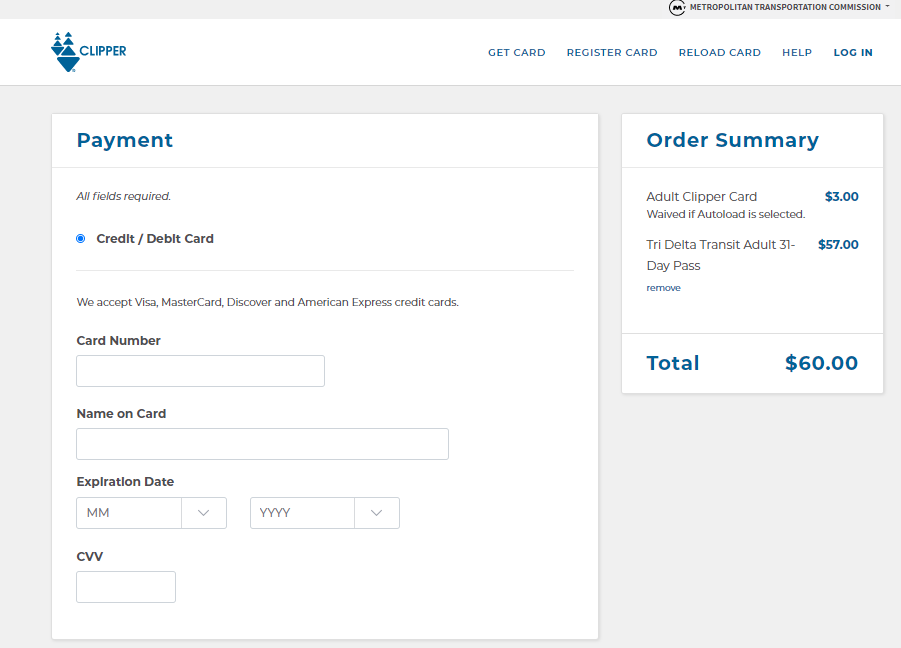Remove Tri Delta Transit pass from order

[x=663, y=288]
